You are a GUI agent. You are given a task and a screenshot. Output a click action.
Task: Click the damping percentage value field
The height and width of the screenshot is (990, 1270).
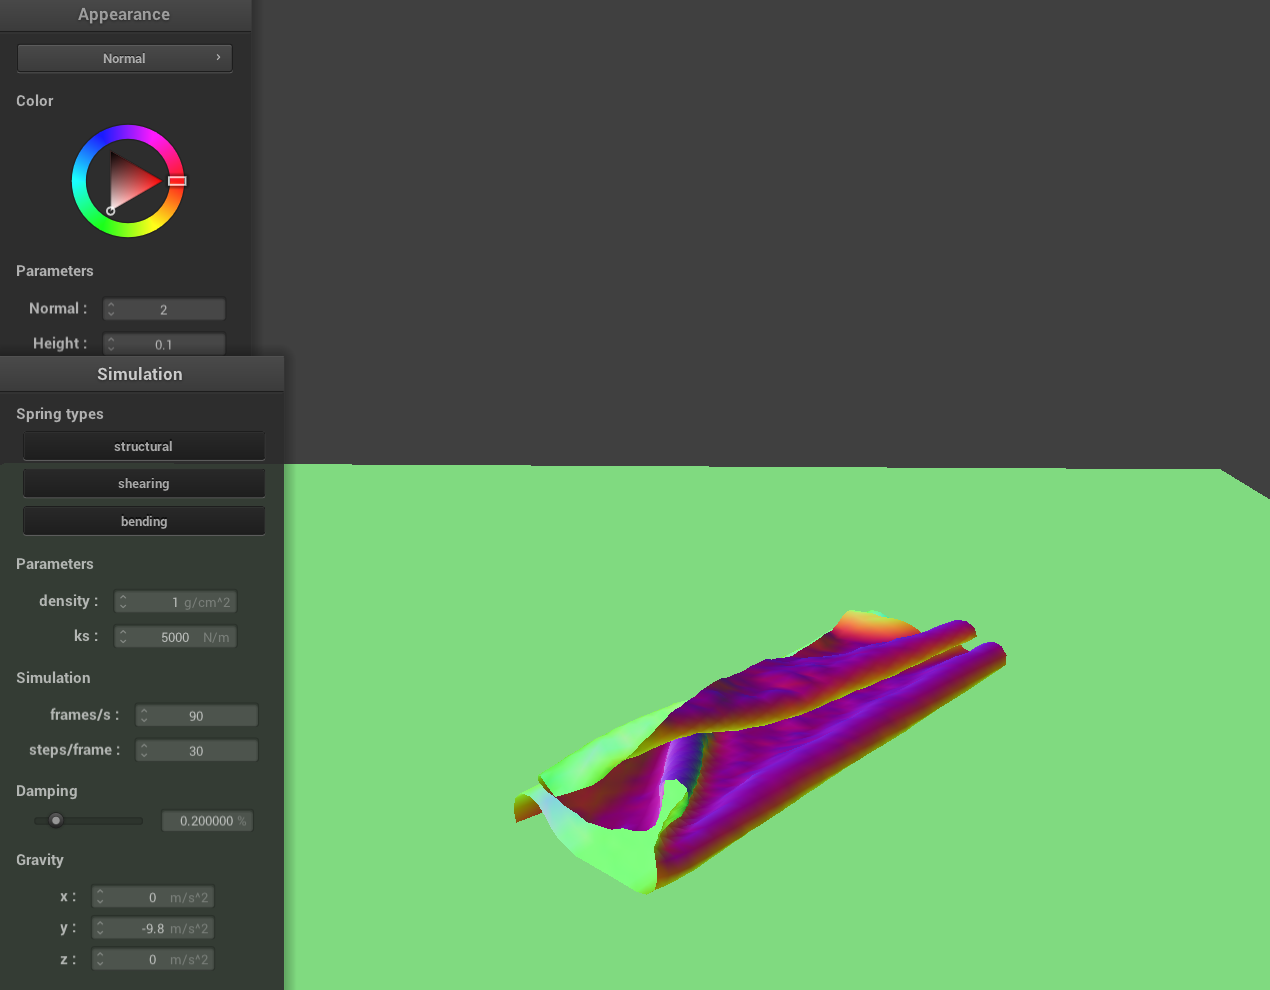click(207, 821)
